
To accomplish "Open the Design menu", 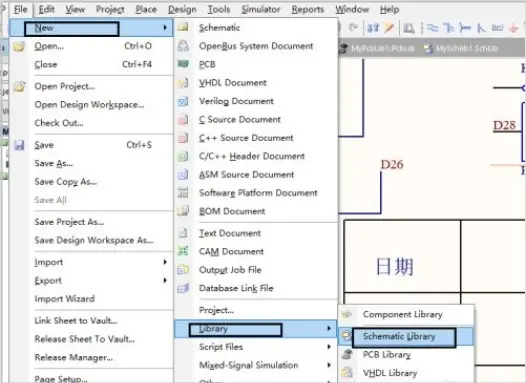I will (182, 9).
